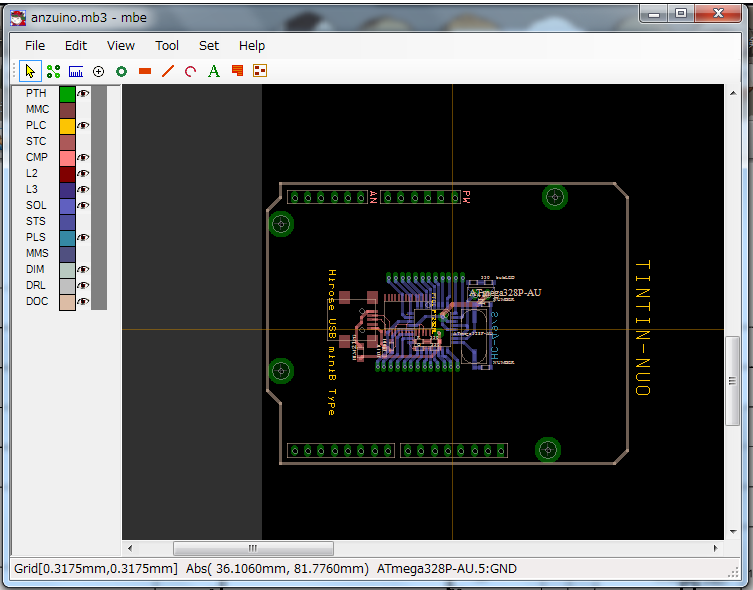Screen dimensions: 753x590
Task: Click the mbe application icon in title bar
Action: pos(18,18)
